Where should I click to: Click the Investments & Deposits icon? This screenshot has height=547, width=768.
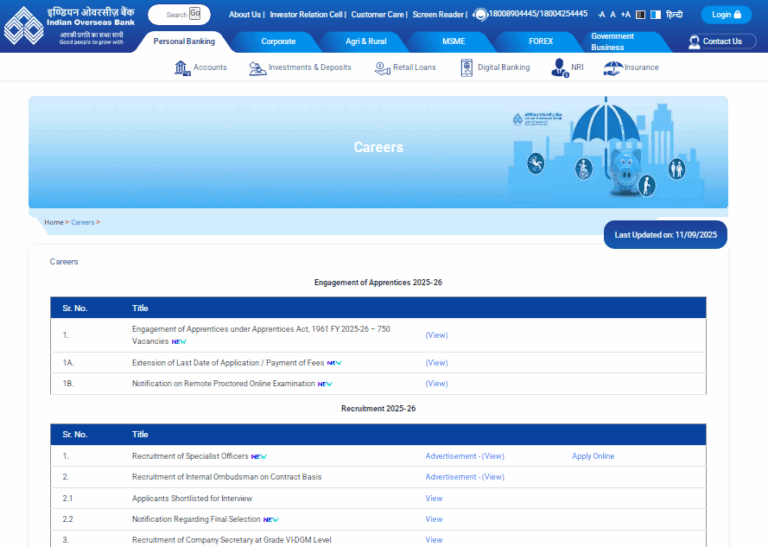point(257,68)
